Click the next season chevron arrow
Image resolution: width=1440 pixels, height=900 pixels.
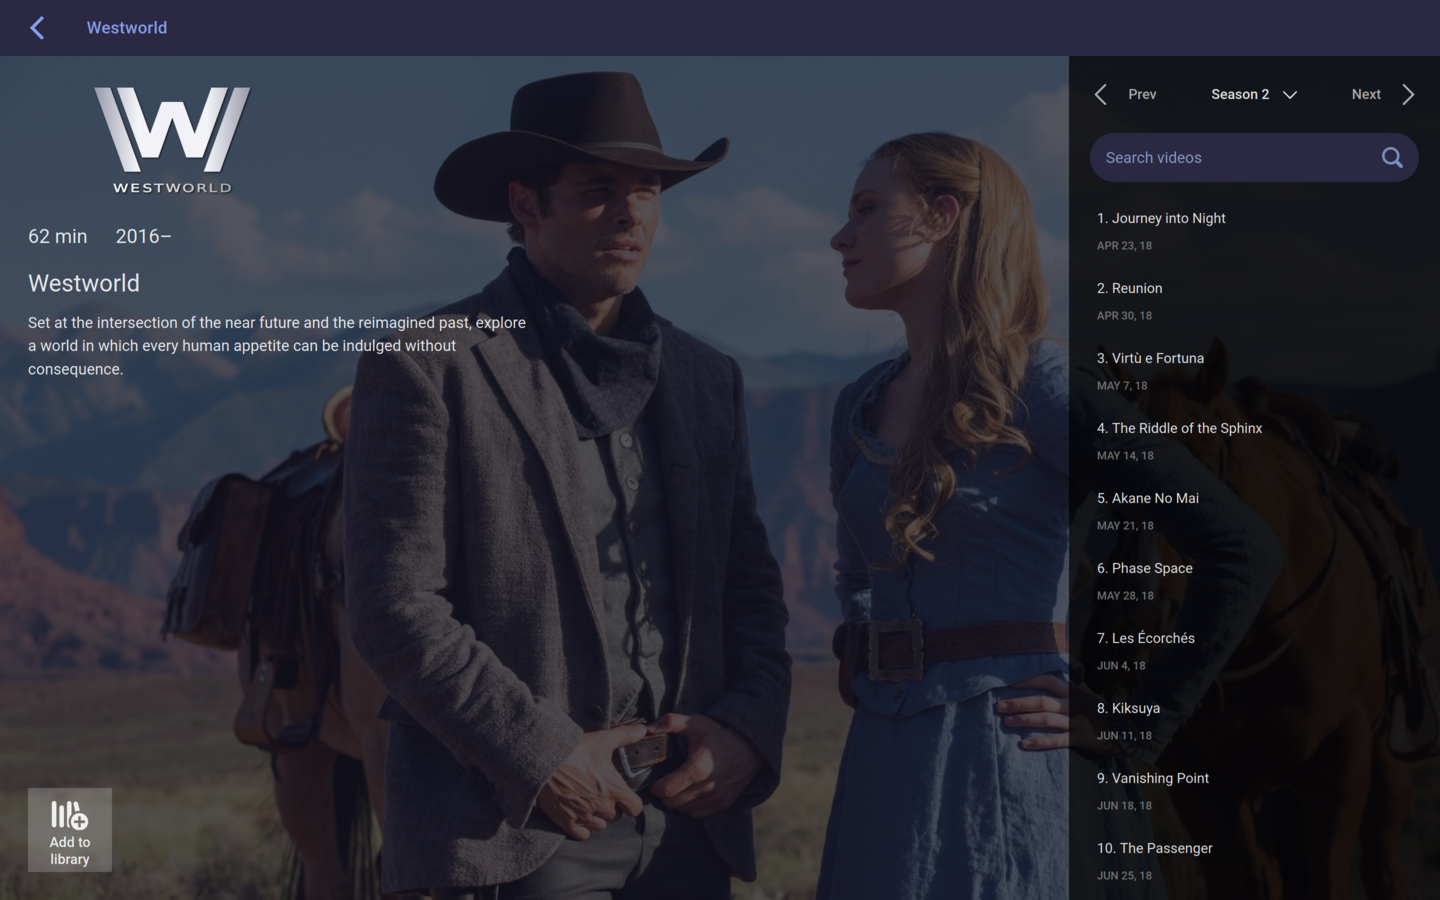(x=1408, y=94)
